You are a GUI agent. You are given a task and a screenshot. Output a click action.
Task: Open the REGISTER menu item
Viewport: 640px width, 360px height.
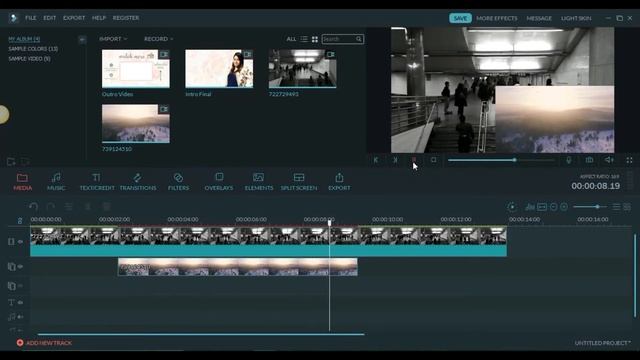coord(126,18)
